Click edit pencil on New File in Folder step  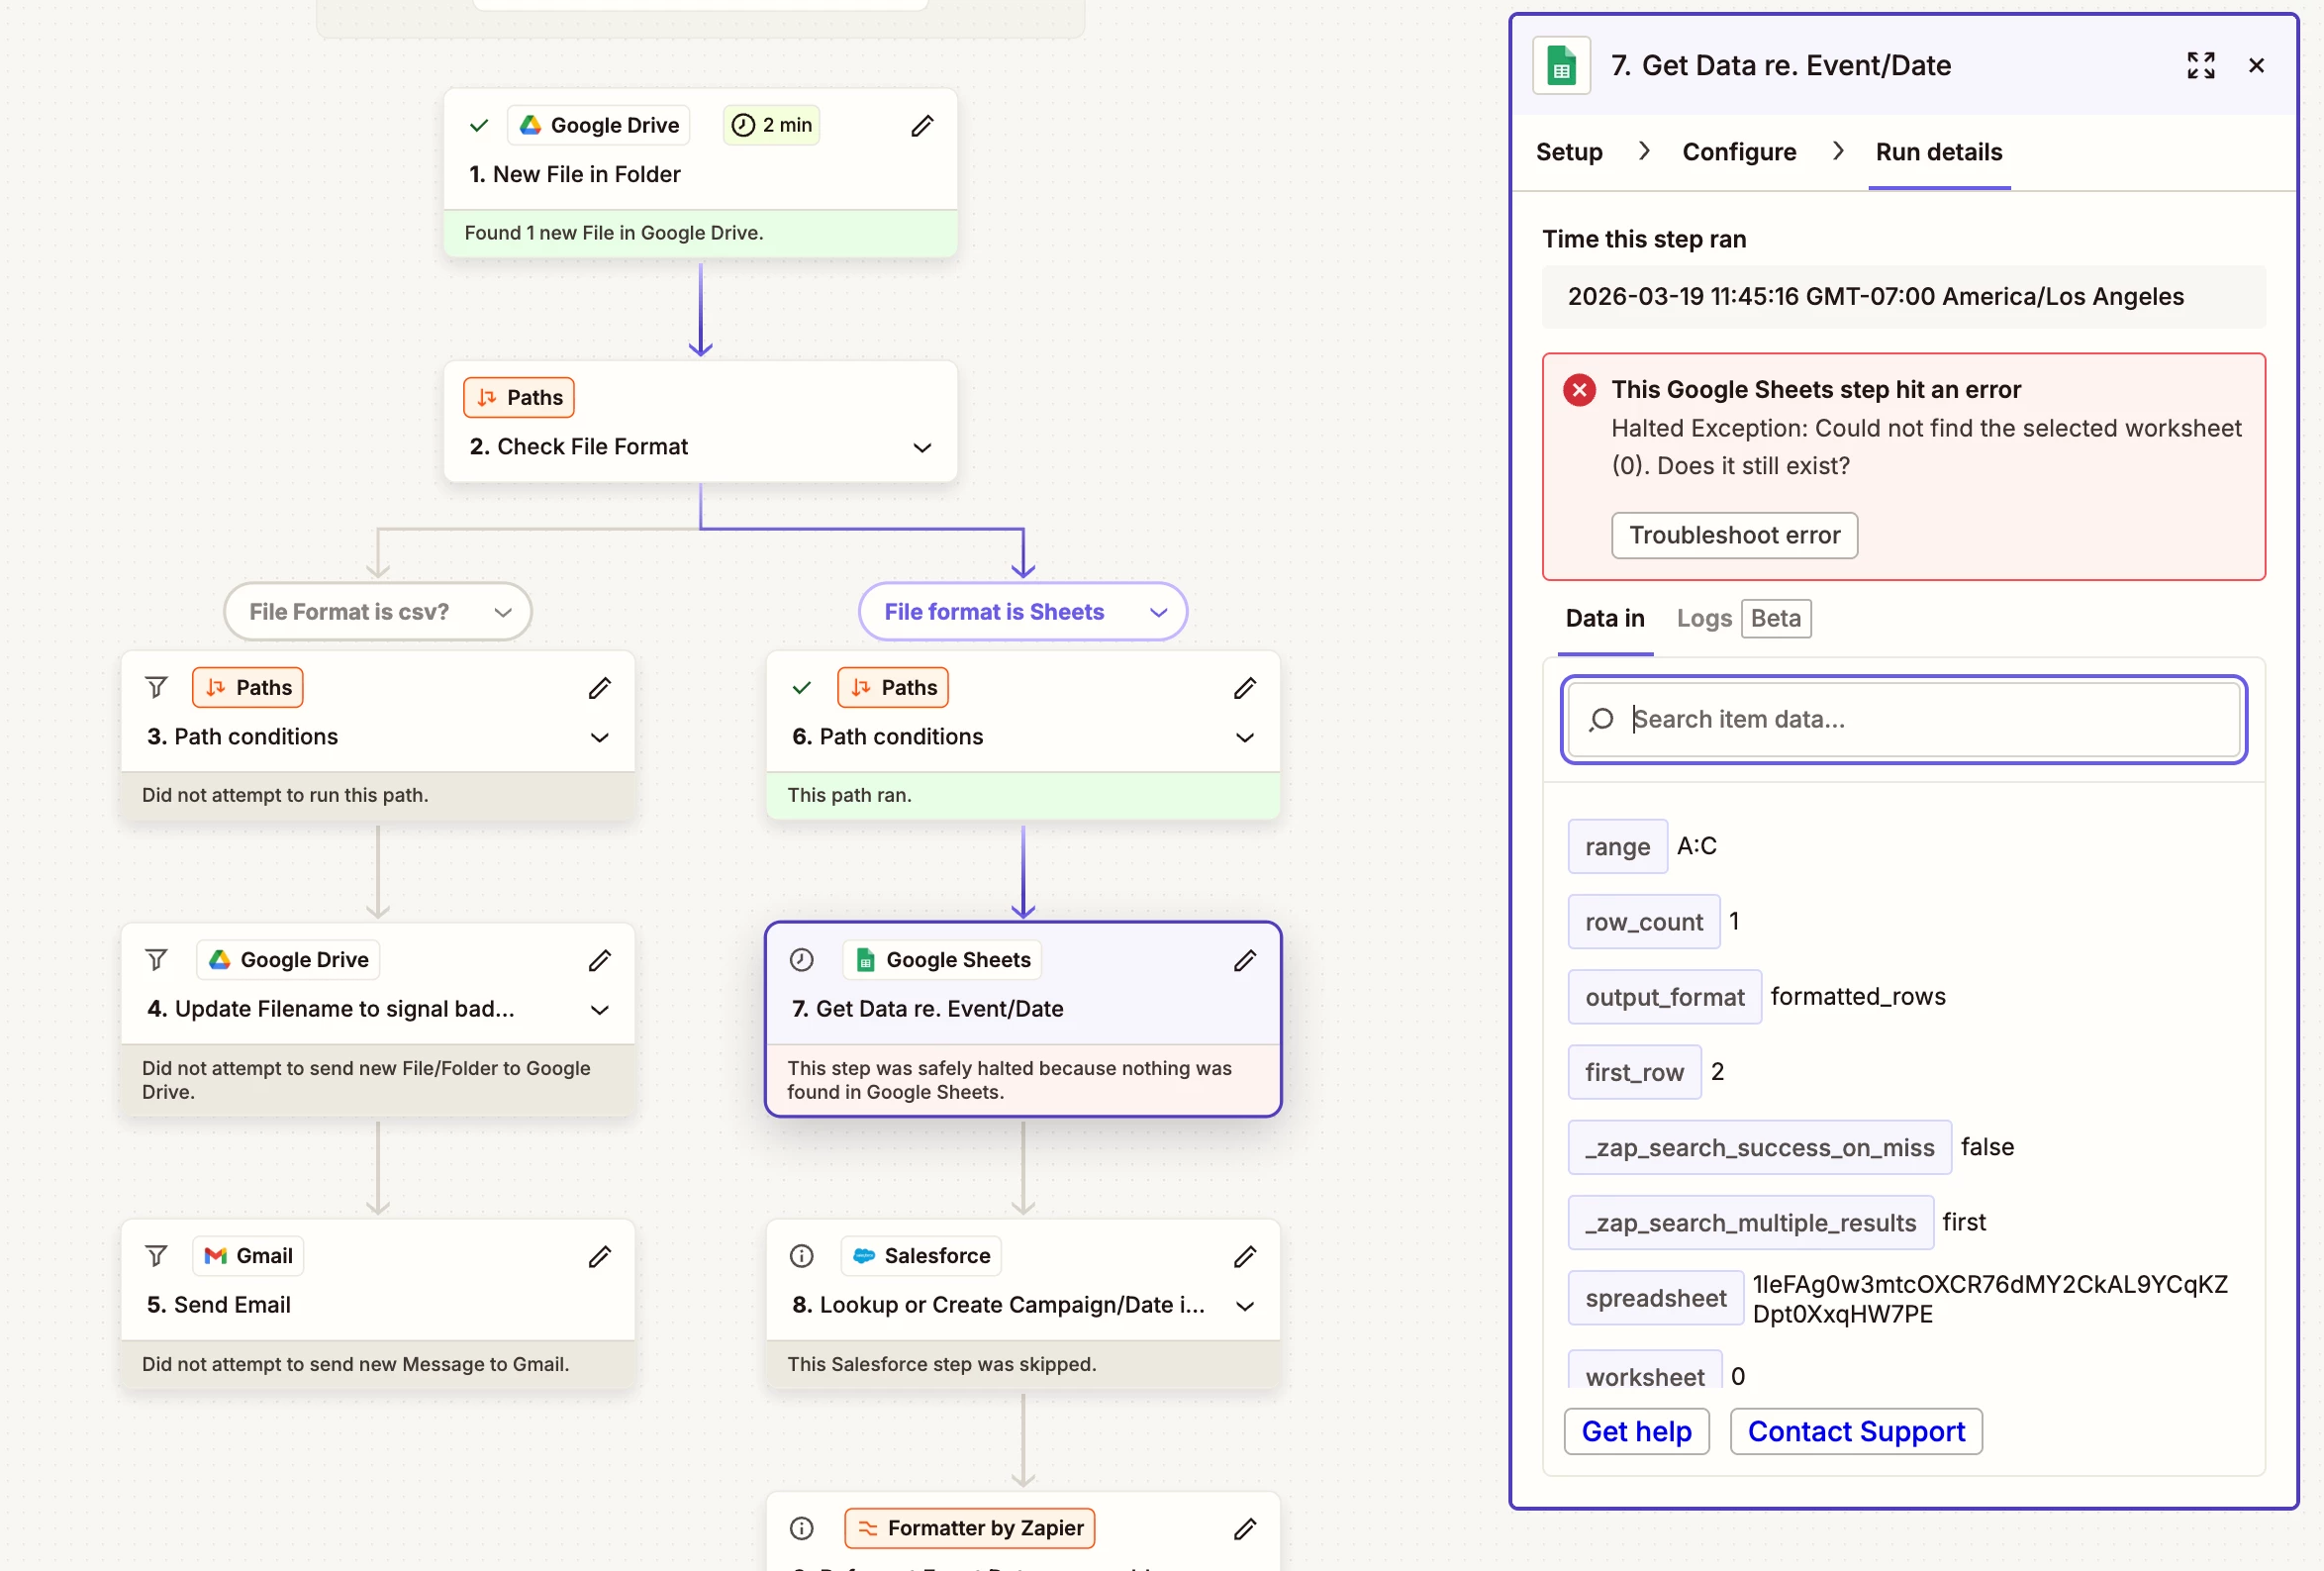coord(922,125)
